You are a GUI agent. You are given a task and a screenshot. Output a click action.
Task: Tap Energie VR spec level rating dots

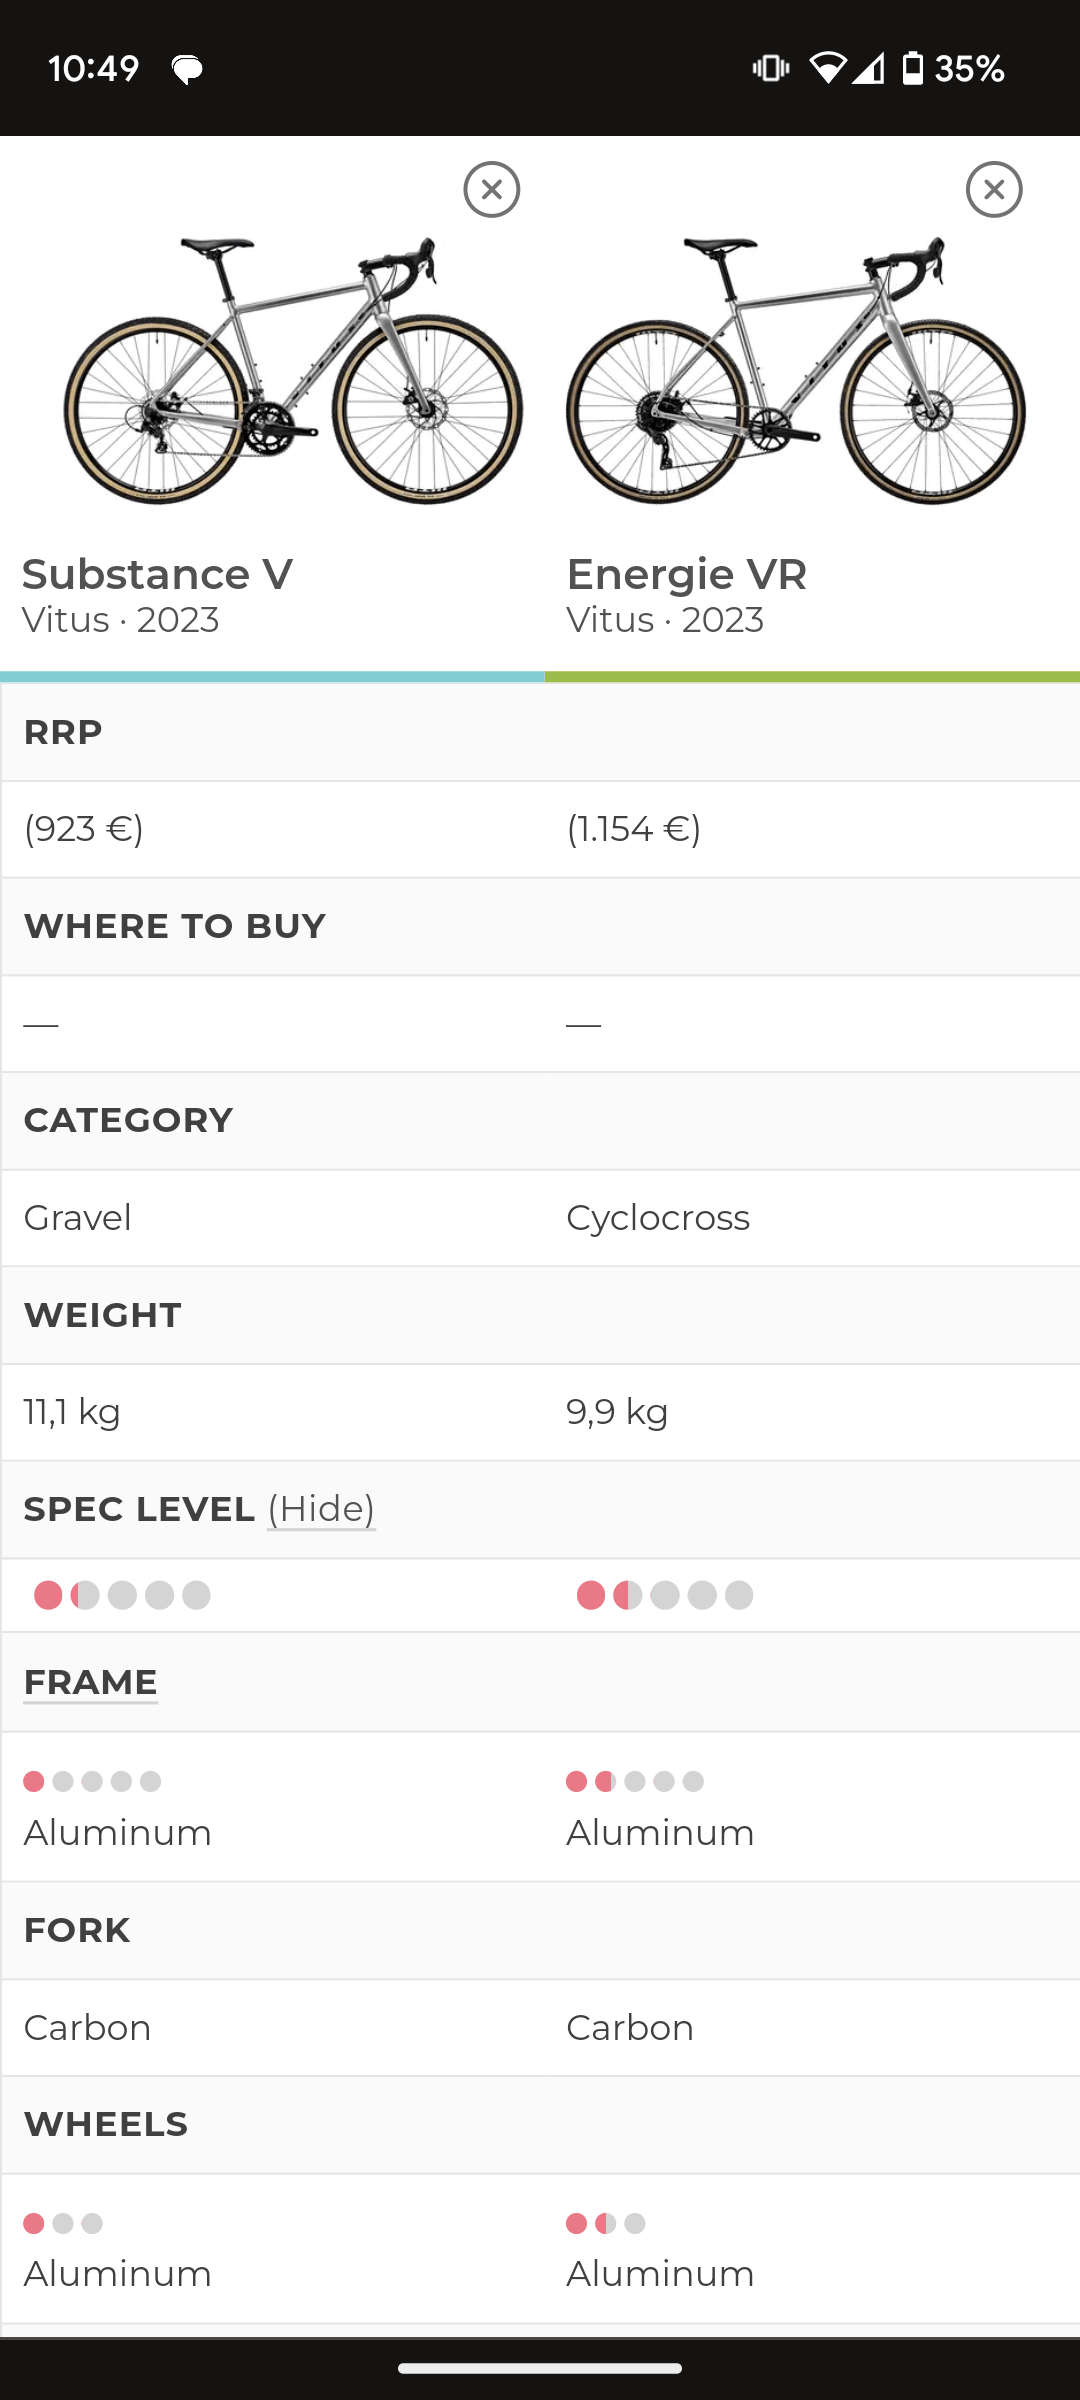(x=665, y=1595)
